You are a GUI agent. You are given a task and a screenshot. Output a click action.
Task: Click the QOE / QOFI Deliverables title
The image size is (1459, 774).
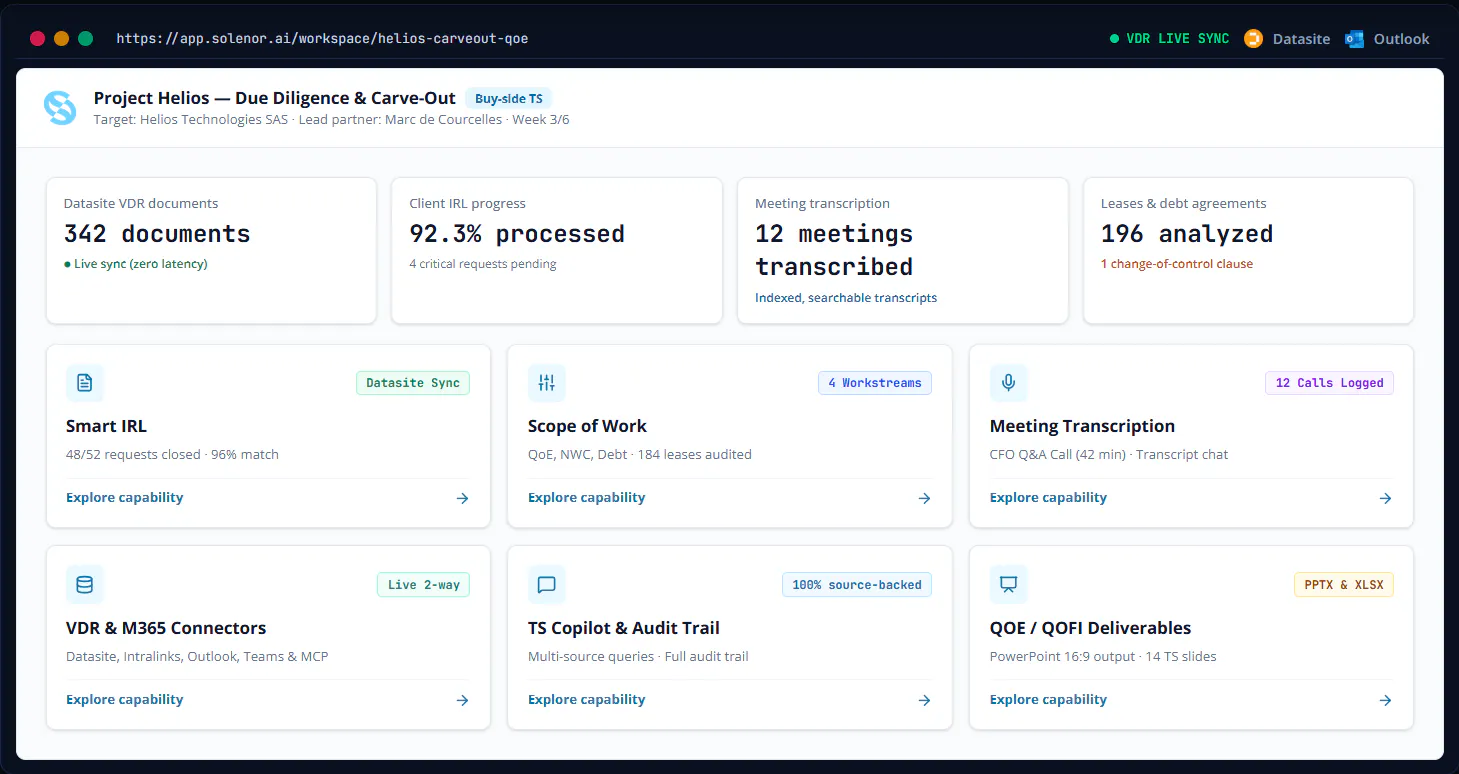(x=1090, y=628)
